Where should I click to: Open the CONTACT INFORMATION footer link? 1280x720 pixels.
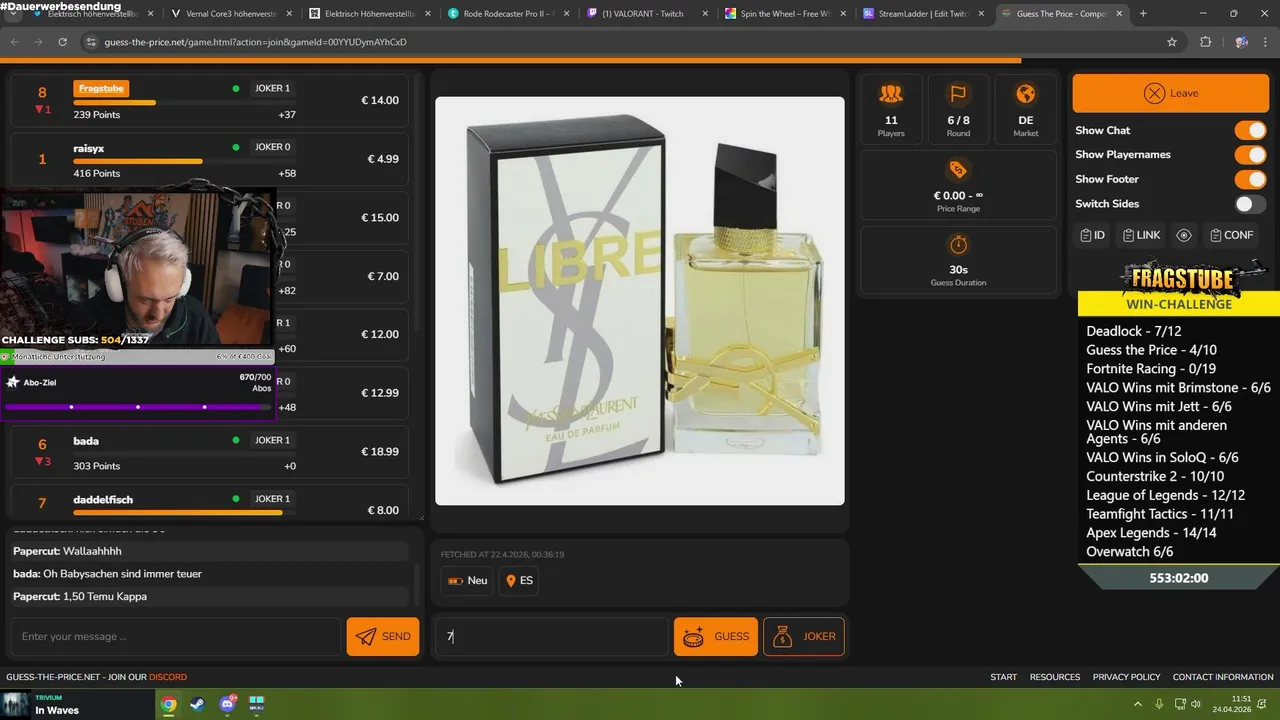coord(1223,677)
